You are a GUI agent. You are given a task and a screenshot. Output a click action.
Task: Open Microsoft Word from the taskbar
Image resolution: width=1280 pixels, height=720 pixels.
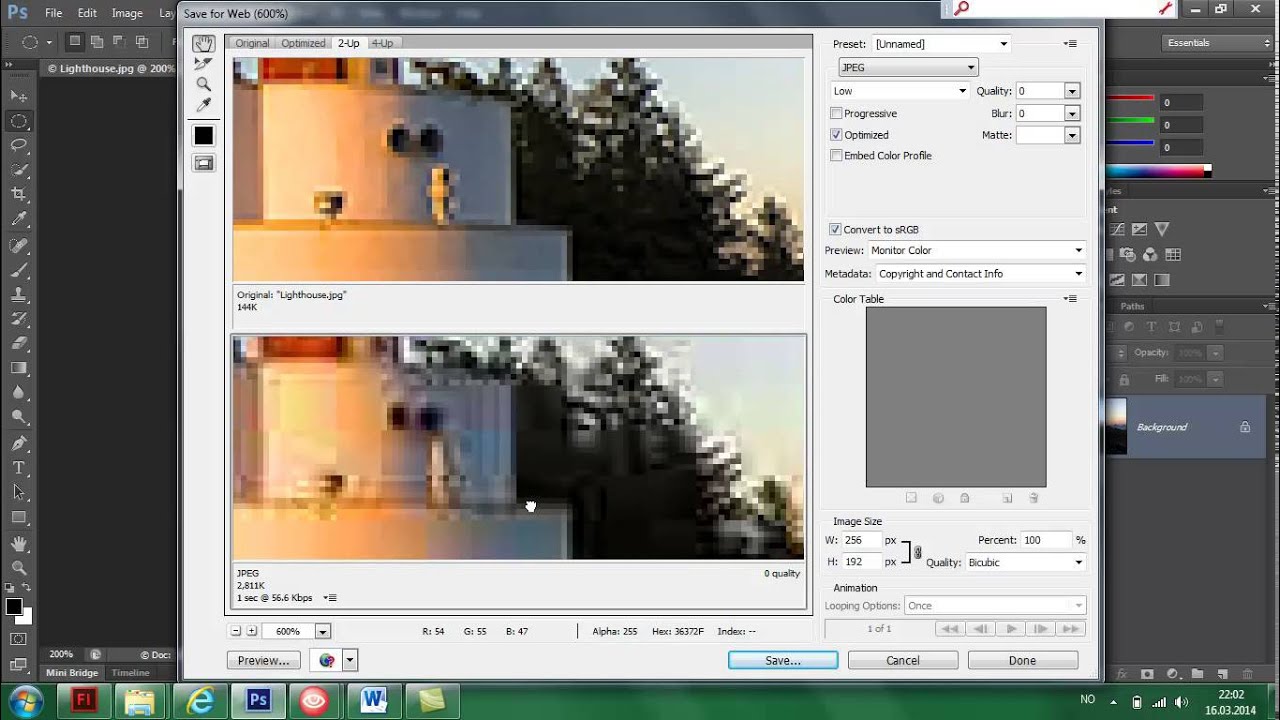point(374,700)
